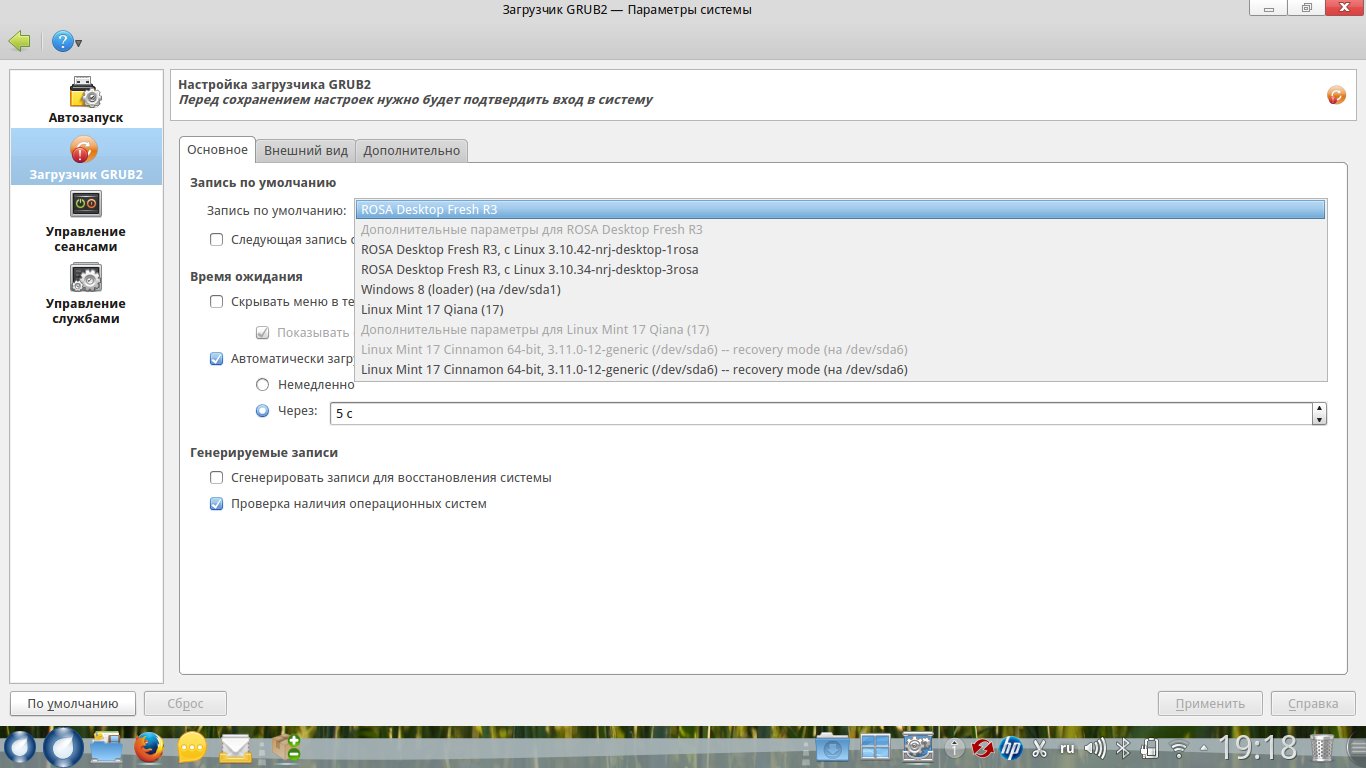Select ROSA entry with Linux 3.10.34-nrj-desktop-3rosa

pyautogui.click(x=840, y=270)
